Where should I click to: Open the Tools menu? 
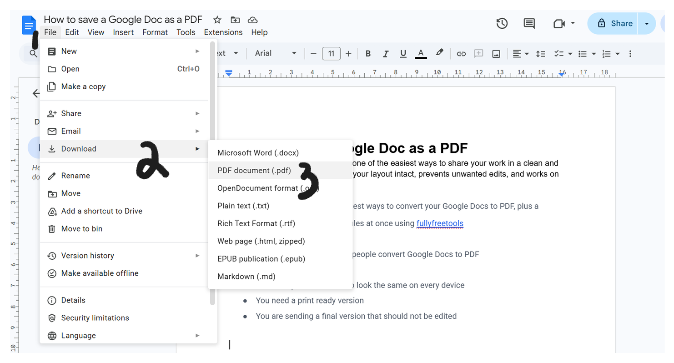(x=186, y=32)
